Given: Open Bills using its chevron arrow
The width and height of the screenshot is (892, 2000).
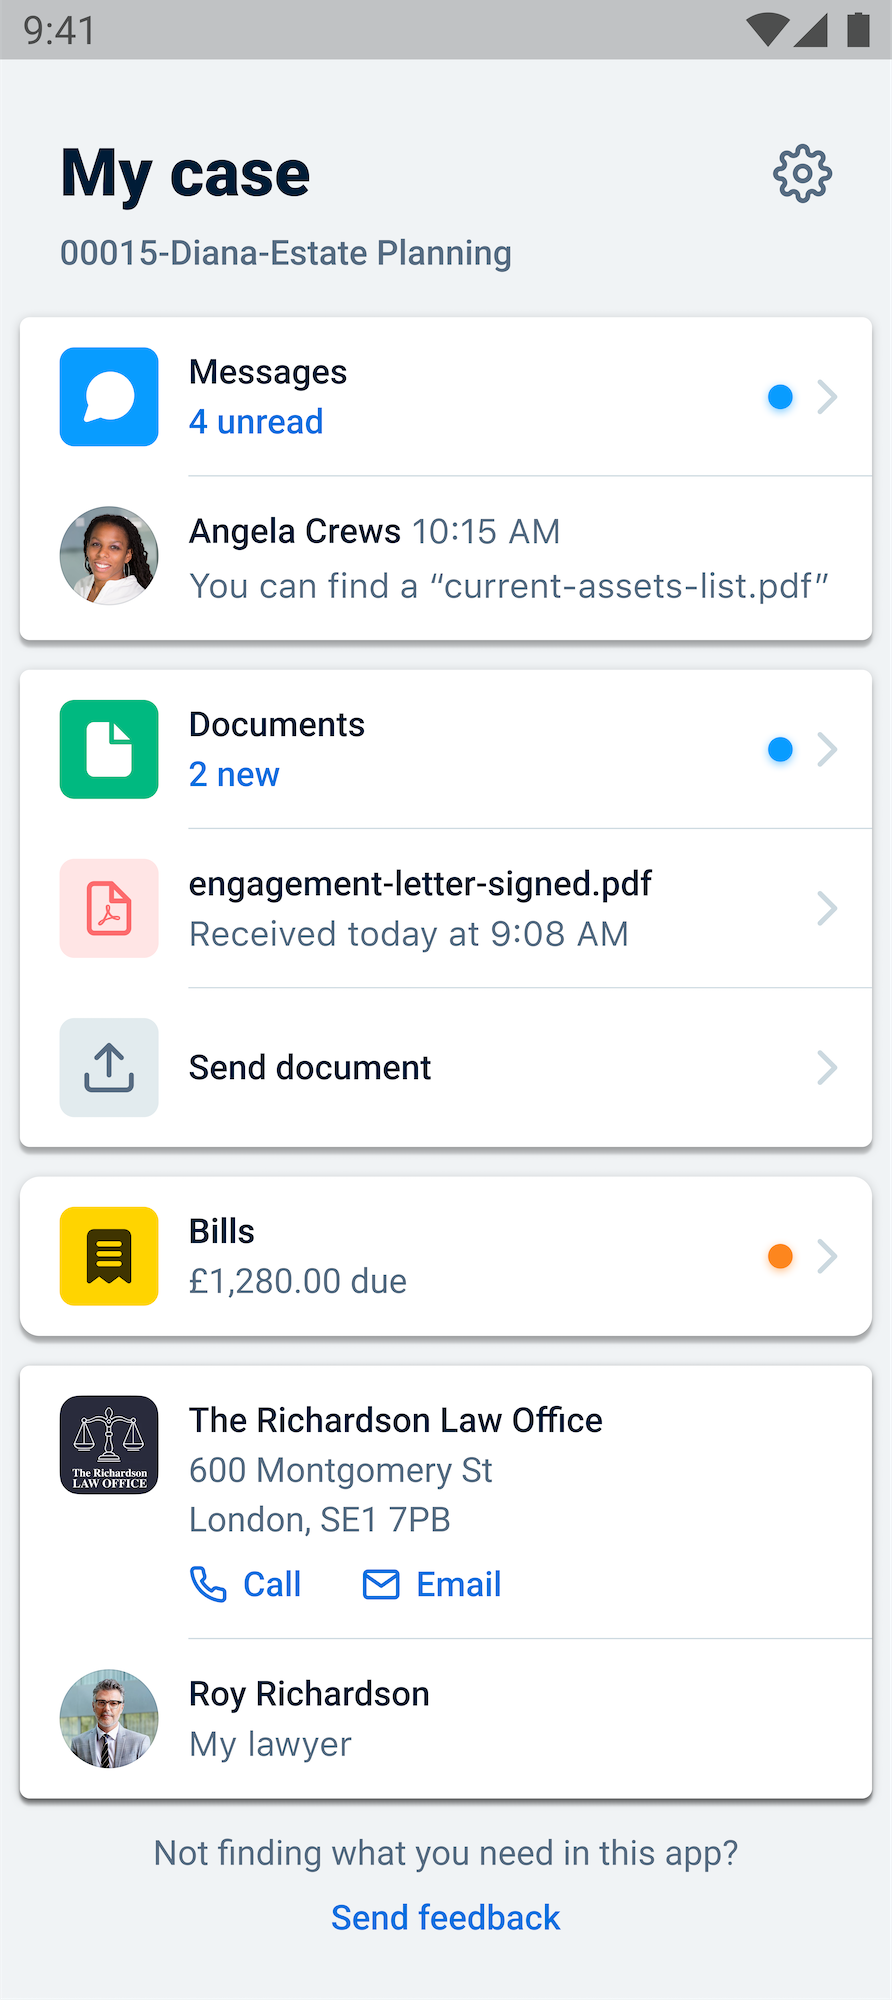Looking at the screenshot, I should click(827, 1256).
